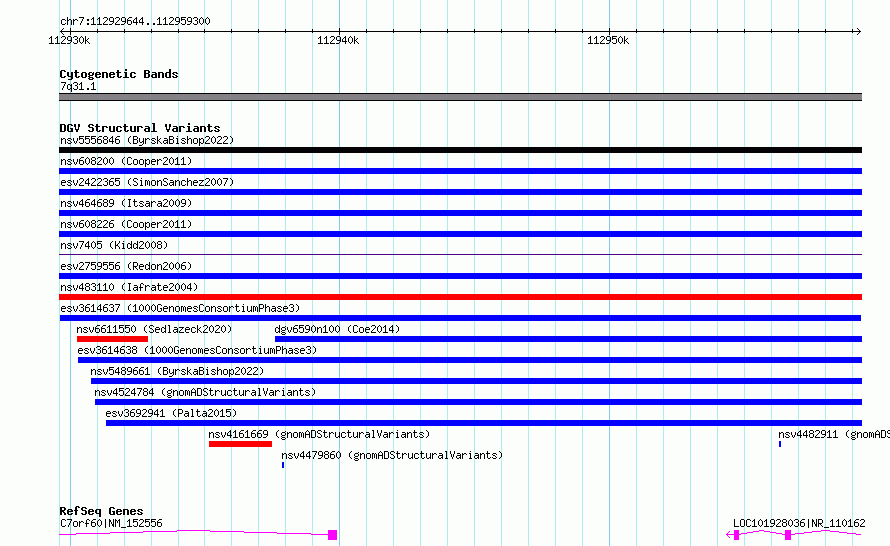Click the nsv464689 (Itsara2009) label
This screenshot has width=890, height=546.
tap(126, 203)
